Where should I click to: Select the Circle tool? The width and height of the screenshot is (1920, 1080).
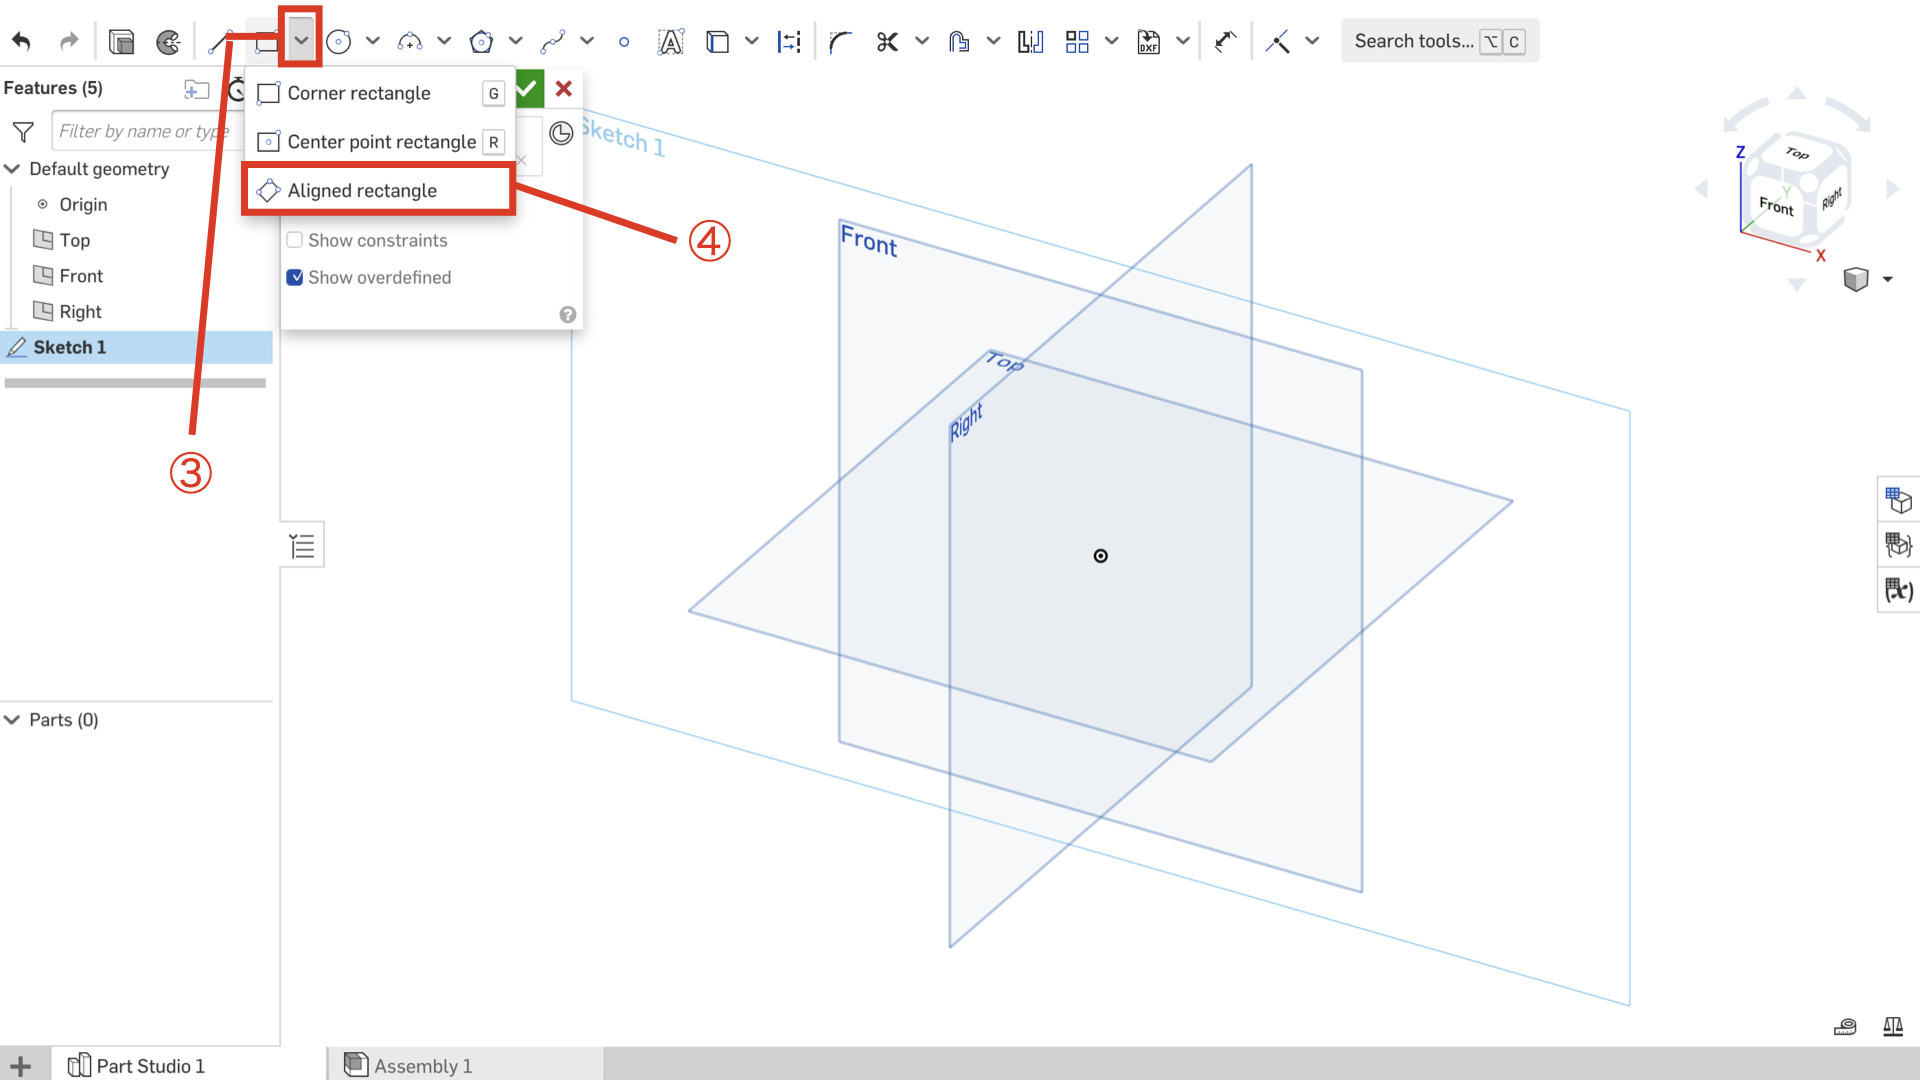click(x=337, y=41)
